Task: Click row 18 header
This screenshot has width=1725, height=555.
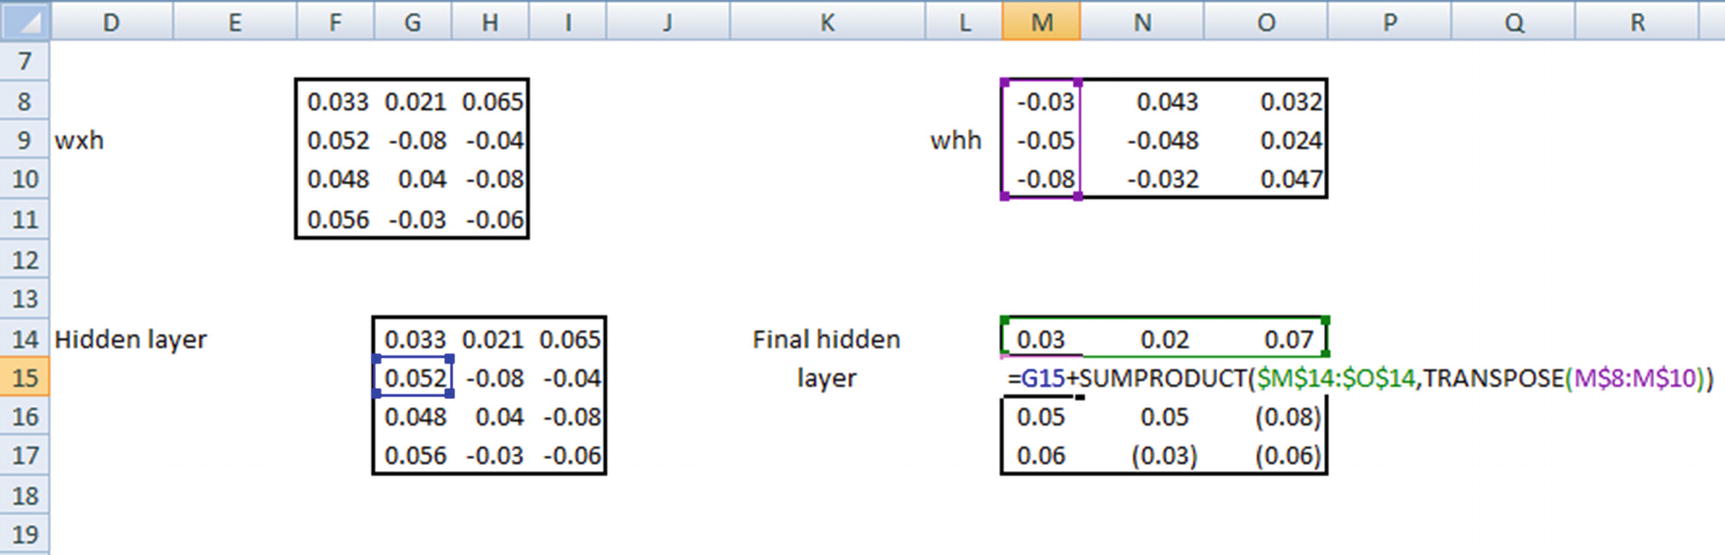Action: click(24, 495)
